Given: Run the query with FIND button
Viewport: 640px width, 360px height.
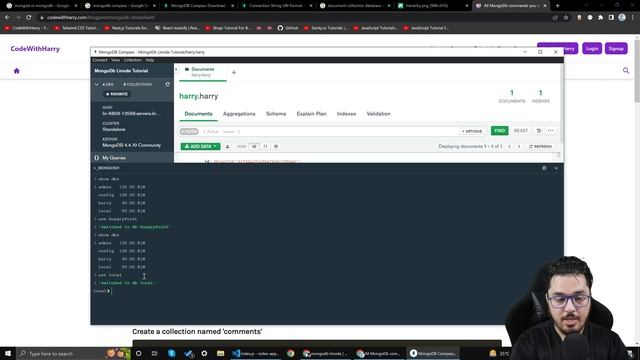Looking at the screenshot, I should (499, 131).
